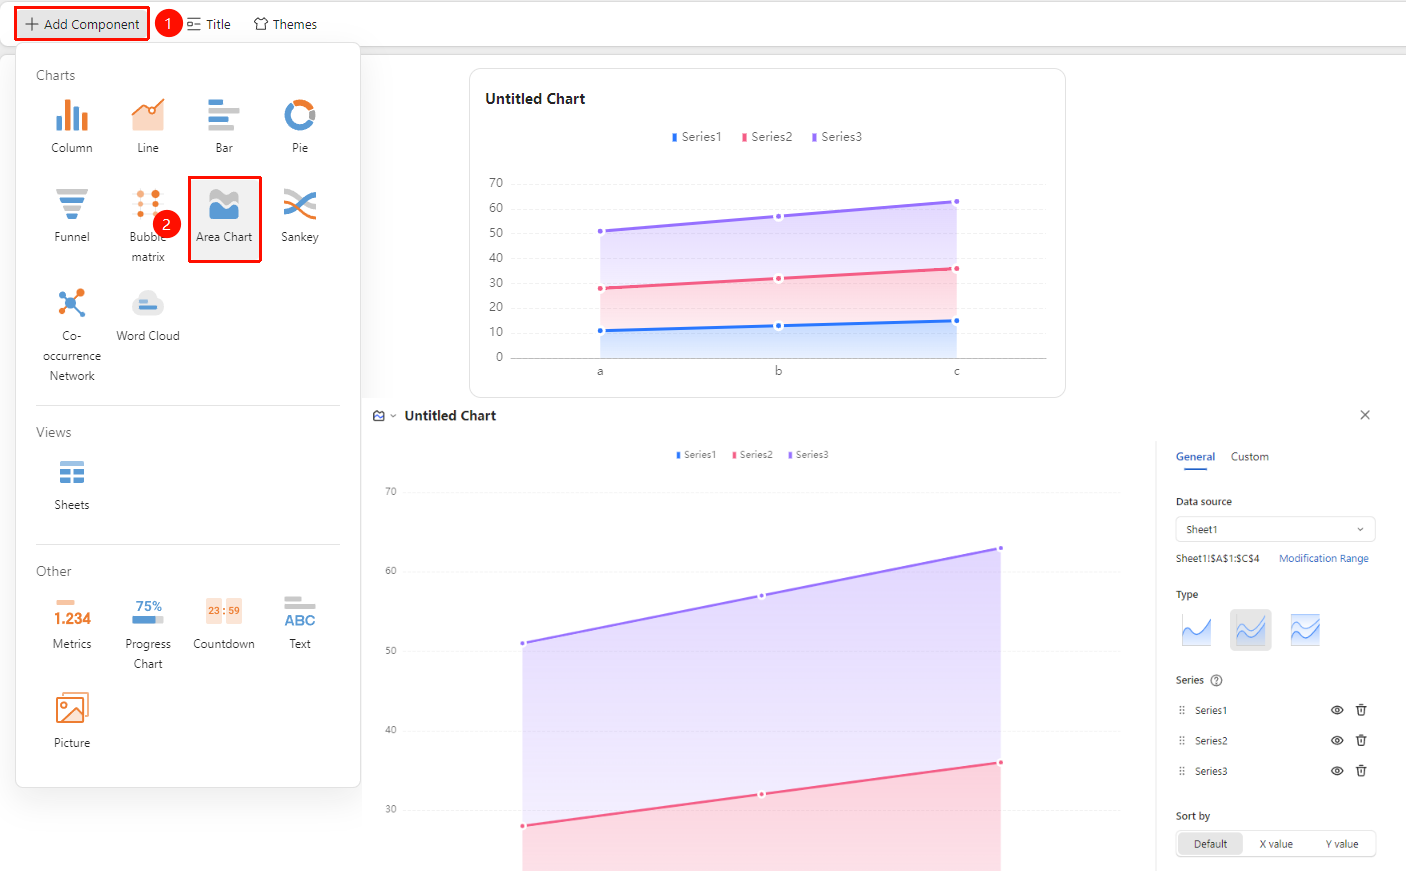Click the Modification Range link
Screen dimensions: 1406x871
[x=1323, y=559]
